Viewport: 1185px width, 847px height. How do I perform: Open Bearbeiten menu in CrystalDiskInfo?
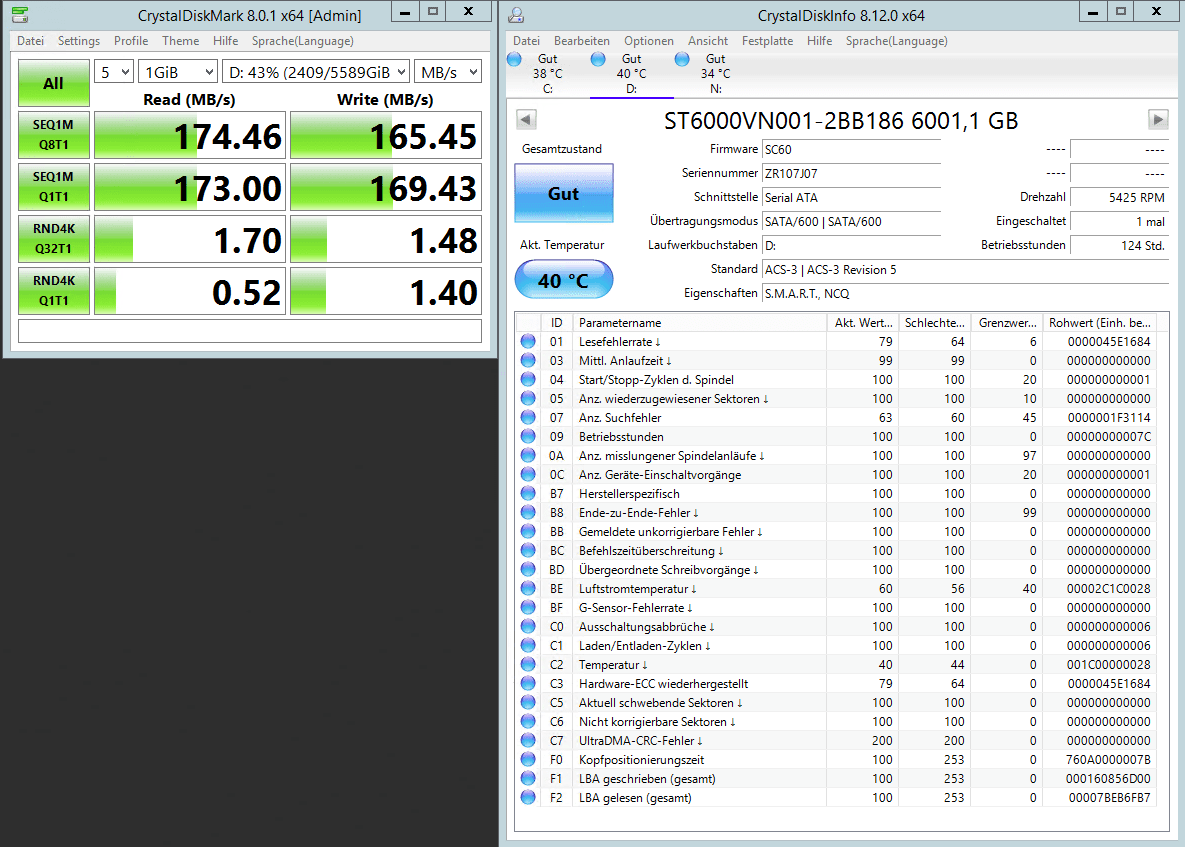pos(582,41)
